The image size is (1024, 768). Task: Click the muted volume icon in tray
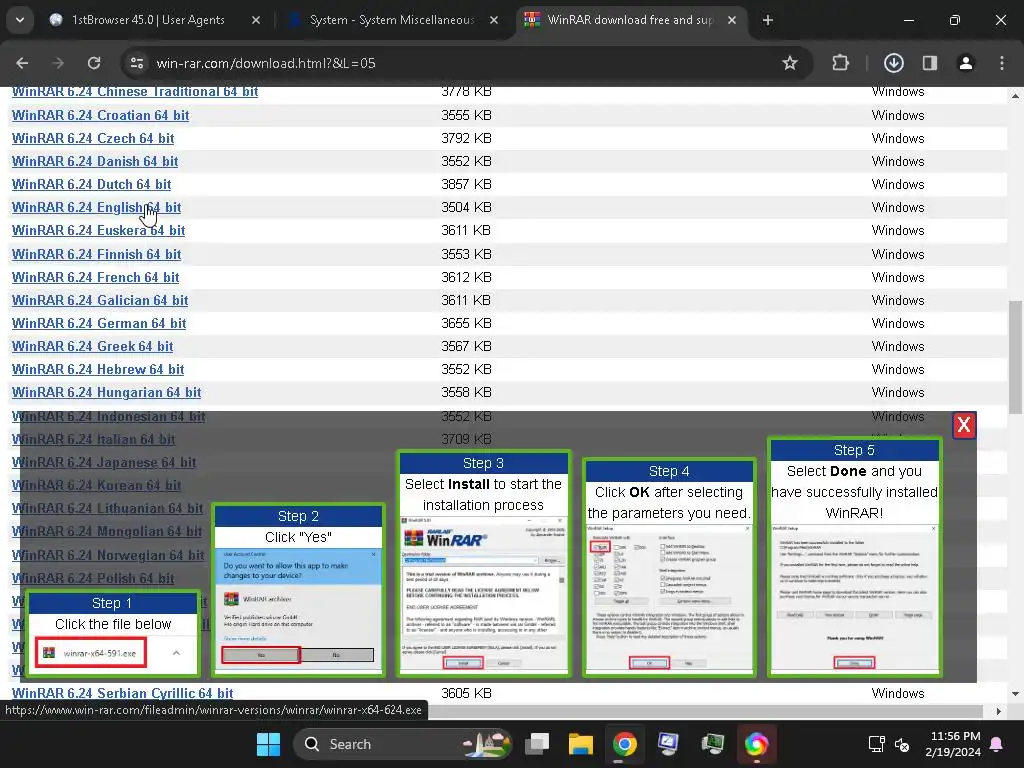point(902,744)
